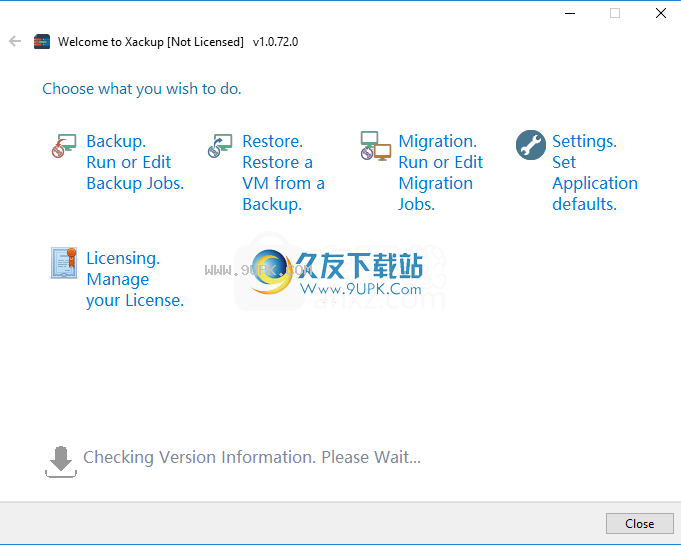Click the Licensing certificate icon
The image size is (681, 545).
pos(64,263)
